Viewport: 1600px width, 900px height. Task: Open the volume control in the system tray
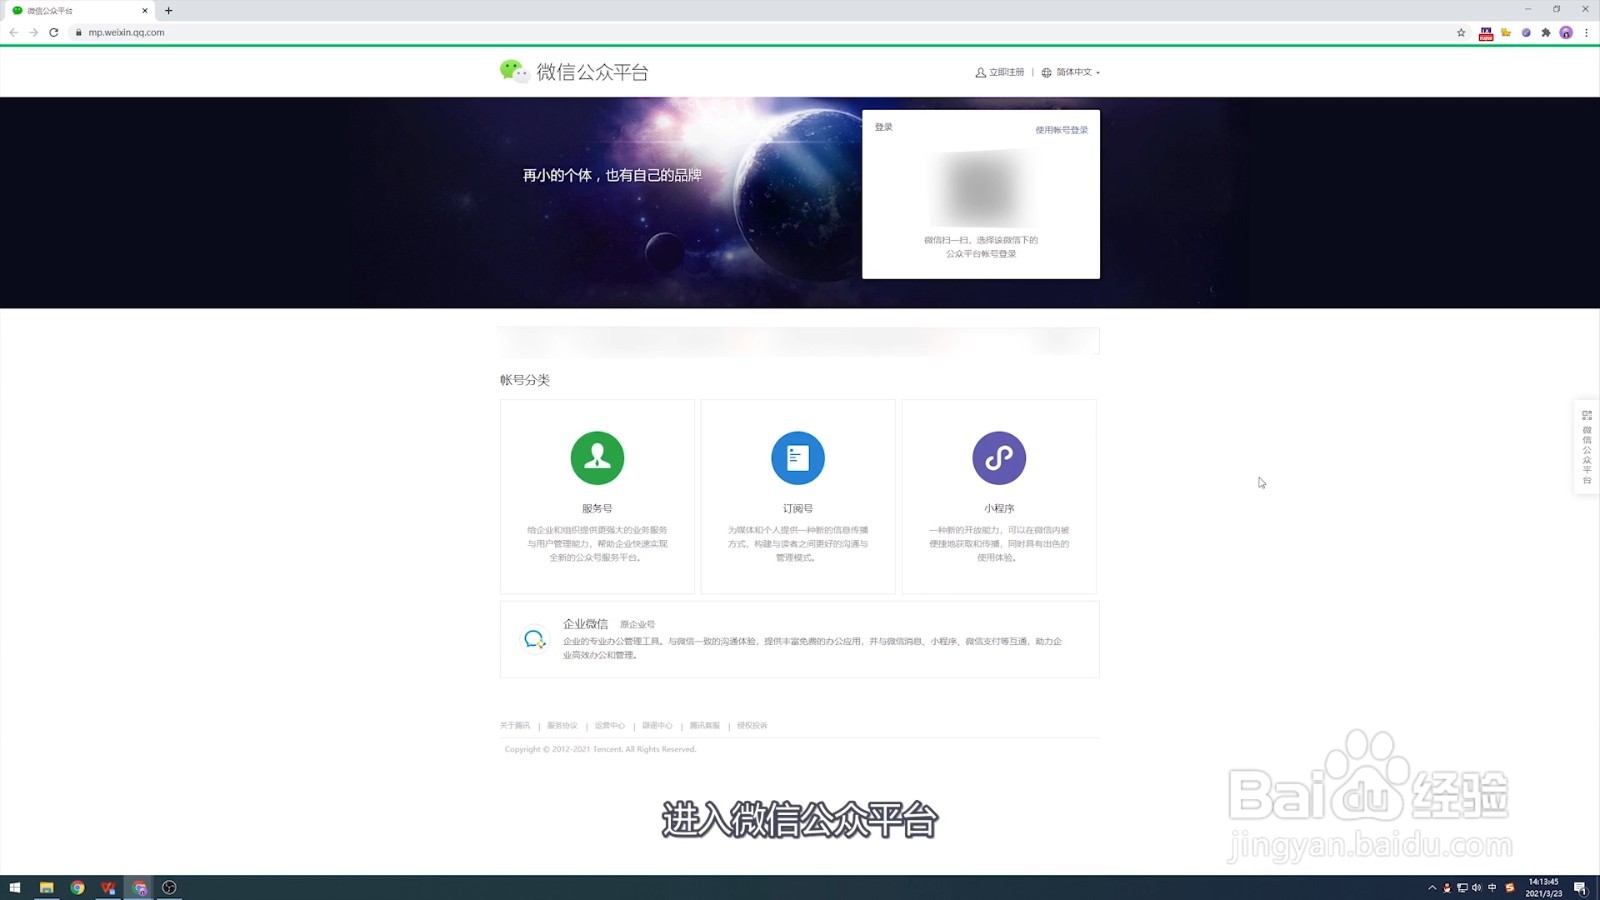[x=1477, y=888]
